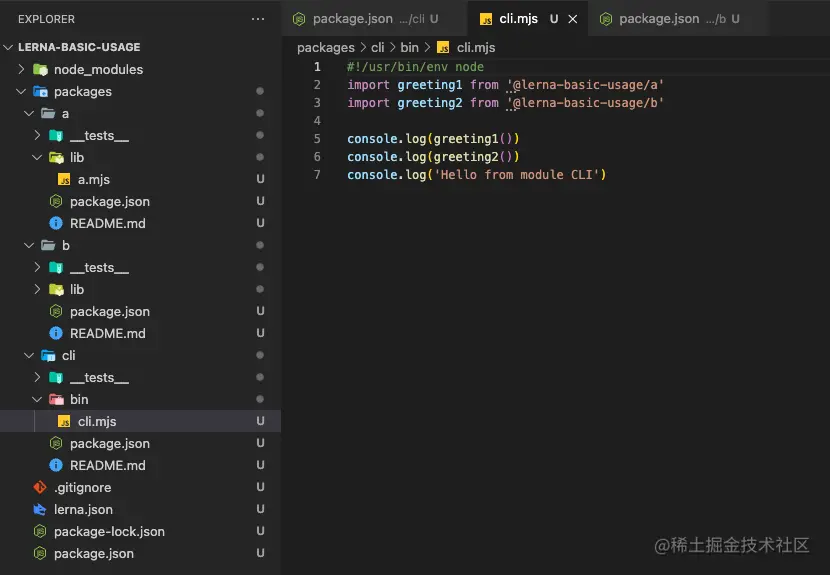
Task: Click '@lerna-basic-usage/b' import string
Action: pyautogui.click(x=585, y=103)
